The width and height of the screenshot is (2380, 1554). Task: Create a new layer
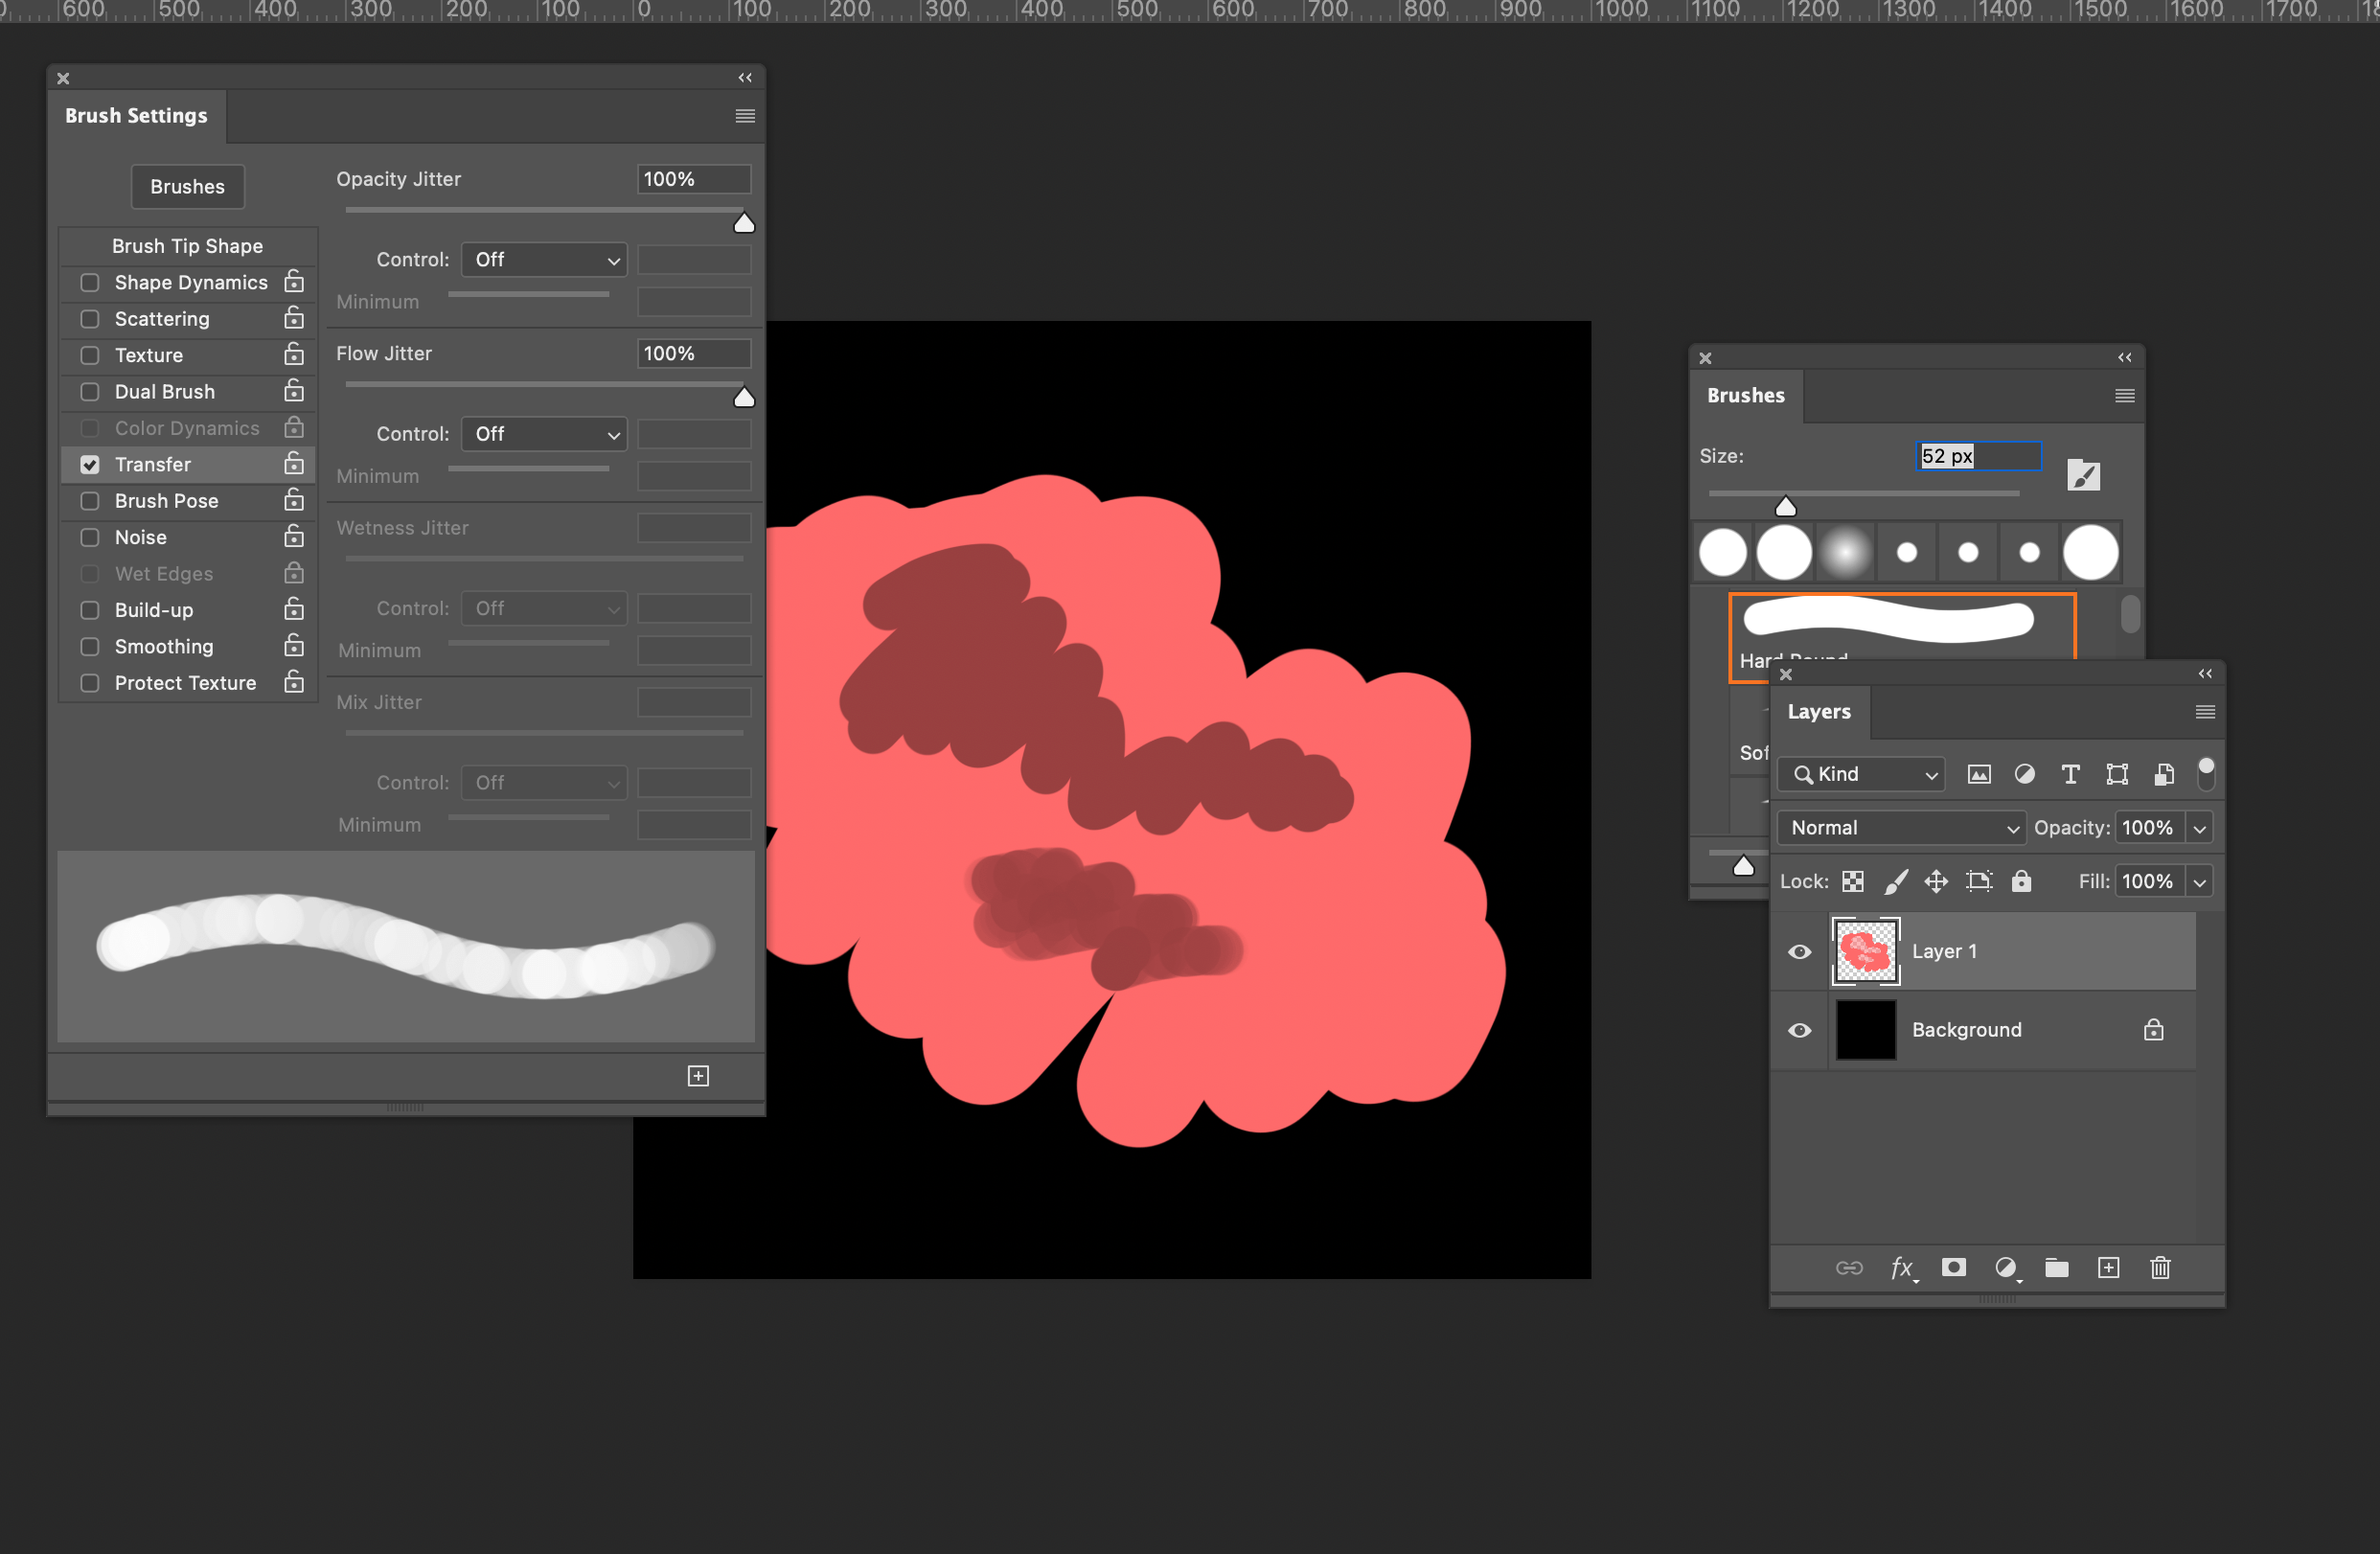tap(2109, 1267)
